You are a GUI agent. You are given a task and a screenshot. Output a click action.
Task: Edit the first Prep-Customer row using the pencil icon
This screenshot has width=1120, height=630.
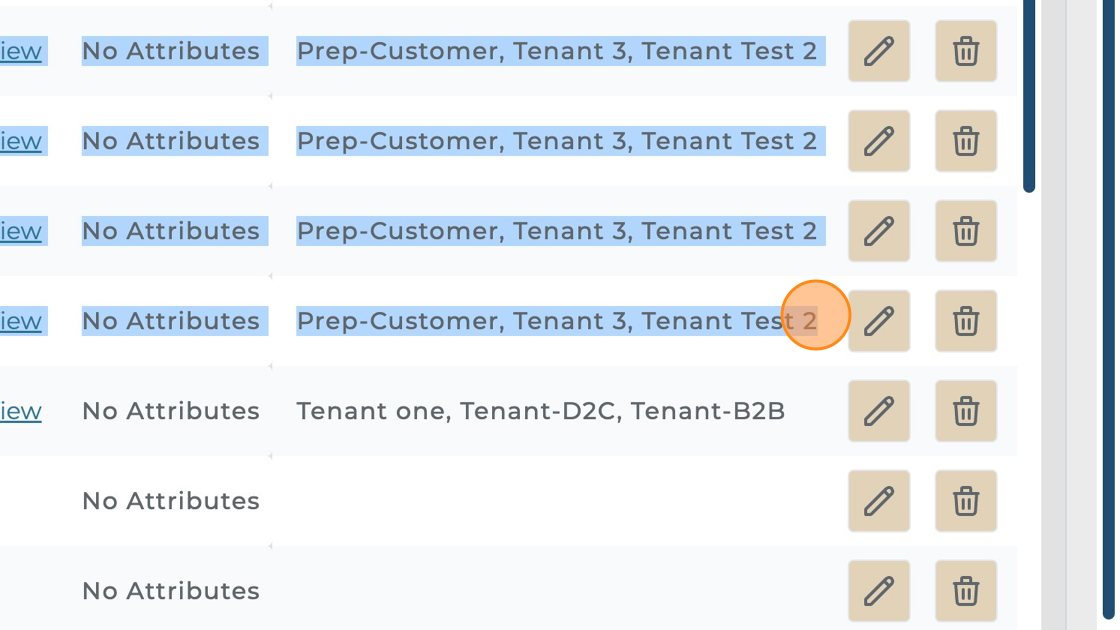click(x=878, y=51)
